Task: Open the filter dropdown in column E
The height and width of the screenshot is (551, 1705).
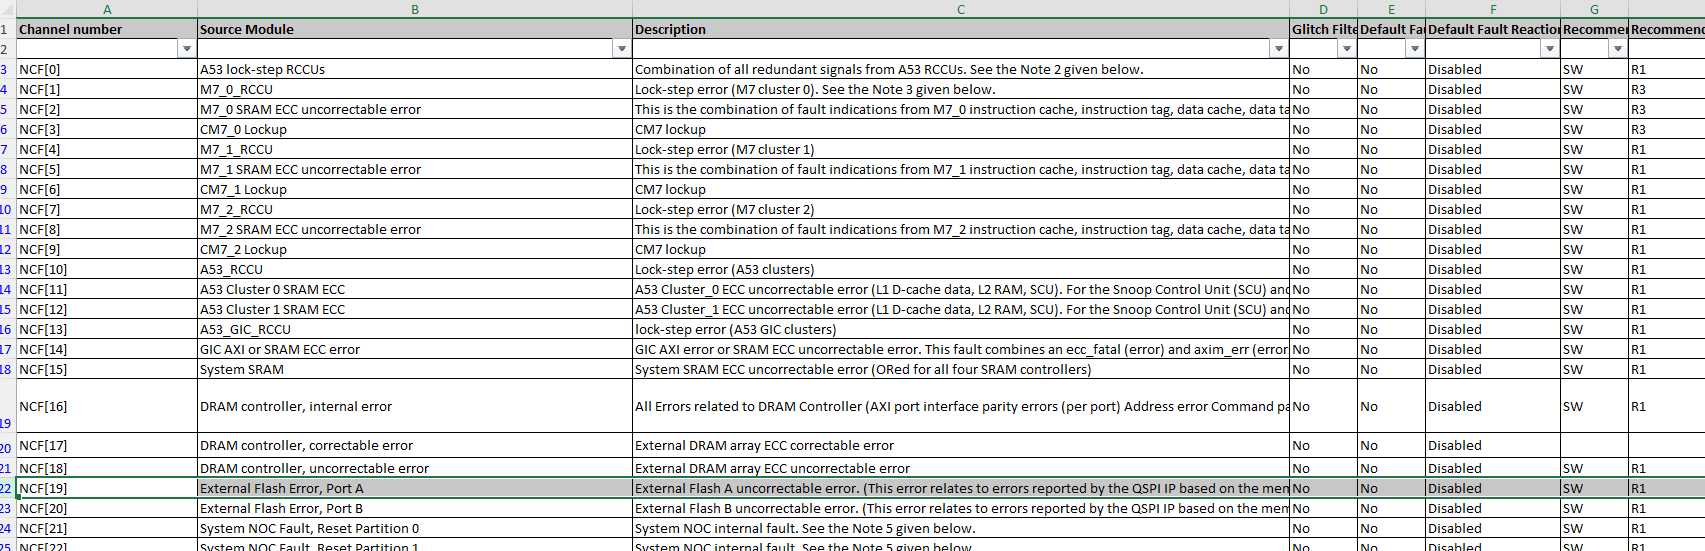Action: (1415, 49)
